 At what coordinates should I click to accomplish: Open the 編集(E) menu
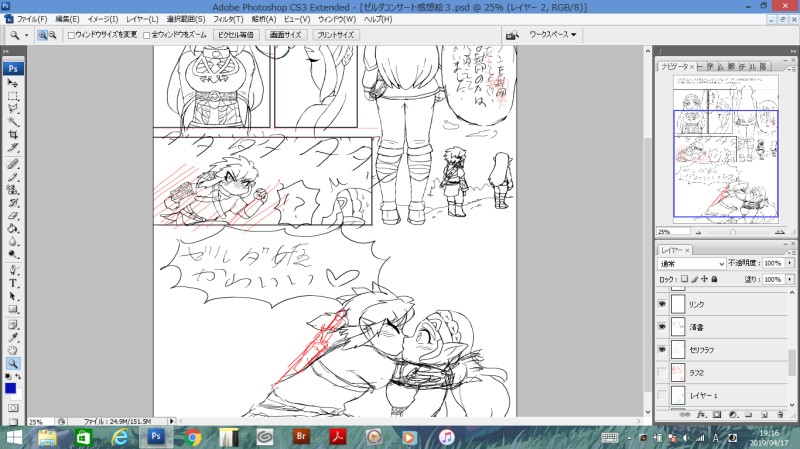[67, 19]
